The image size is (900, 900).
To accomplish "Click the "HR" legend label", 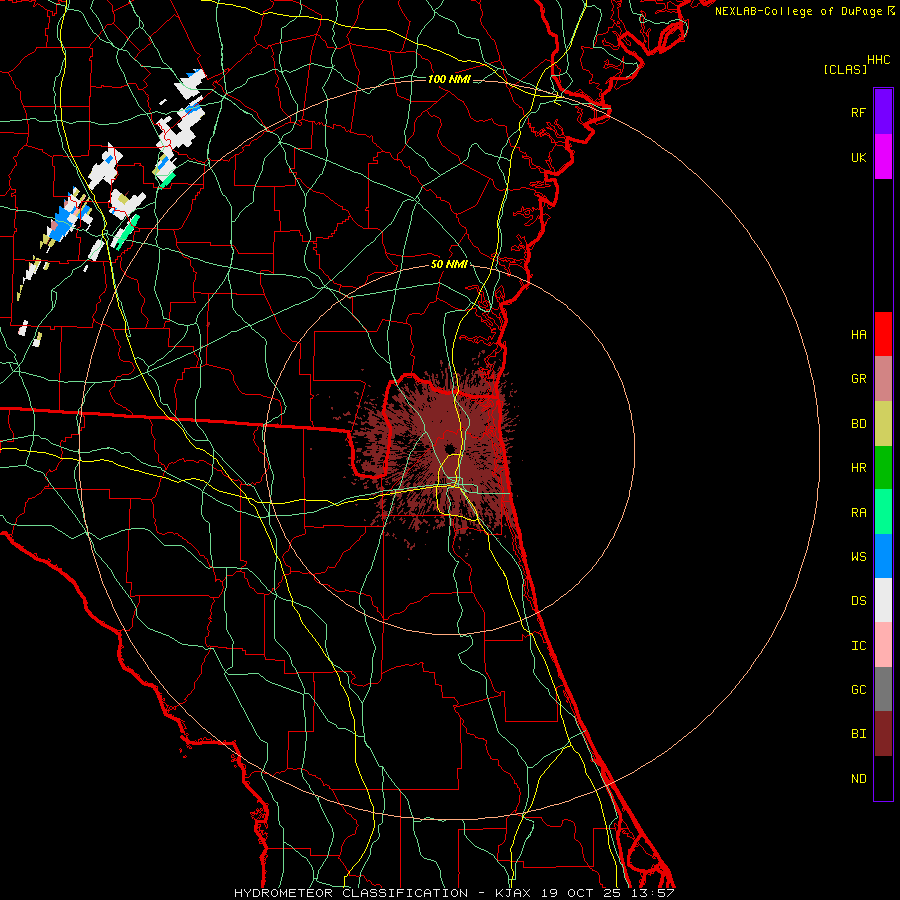I will pyautogui.click(x=858, y=468).
